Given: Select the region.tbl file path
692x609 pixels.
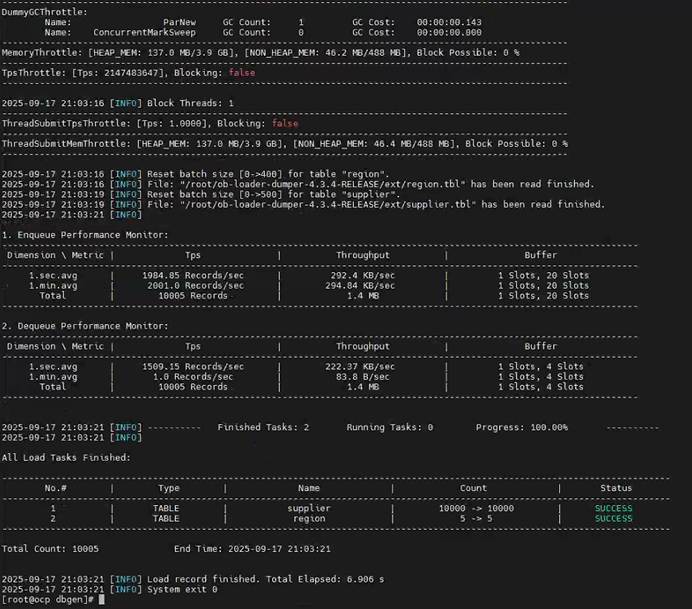Looking at the screenshot, I should (322, 184).
